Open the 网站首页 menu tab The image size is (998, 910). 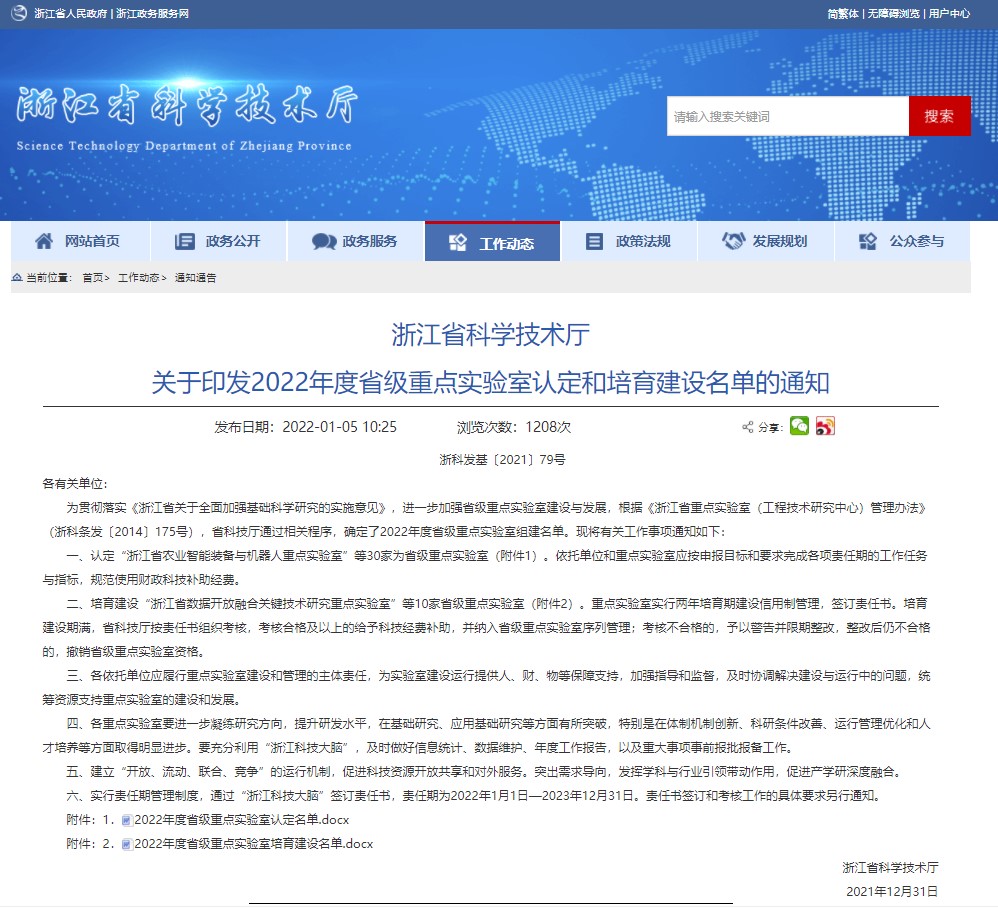point(81,241)
